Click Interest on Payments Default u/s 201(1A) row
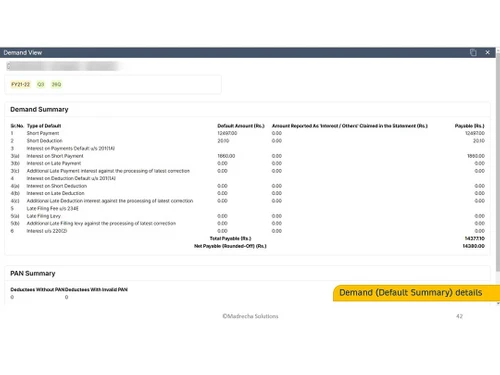 [71, 148]
